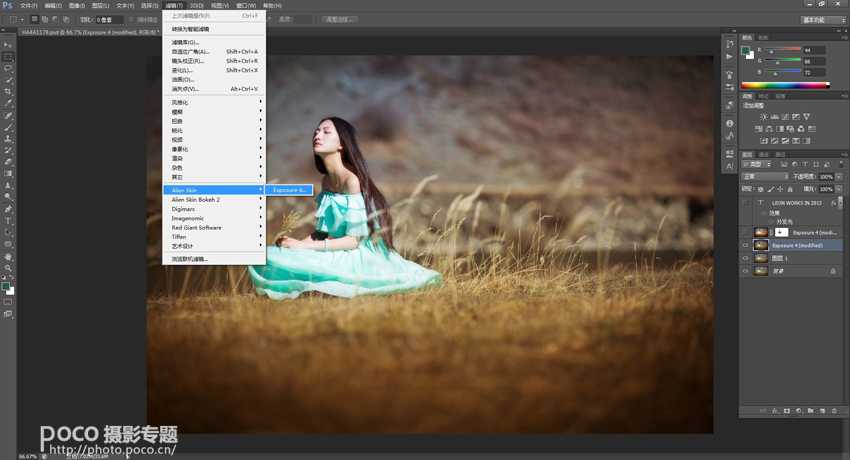Open the layer blend mode dropdown
The image size is (850, 460).
click(765, 176)
